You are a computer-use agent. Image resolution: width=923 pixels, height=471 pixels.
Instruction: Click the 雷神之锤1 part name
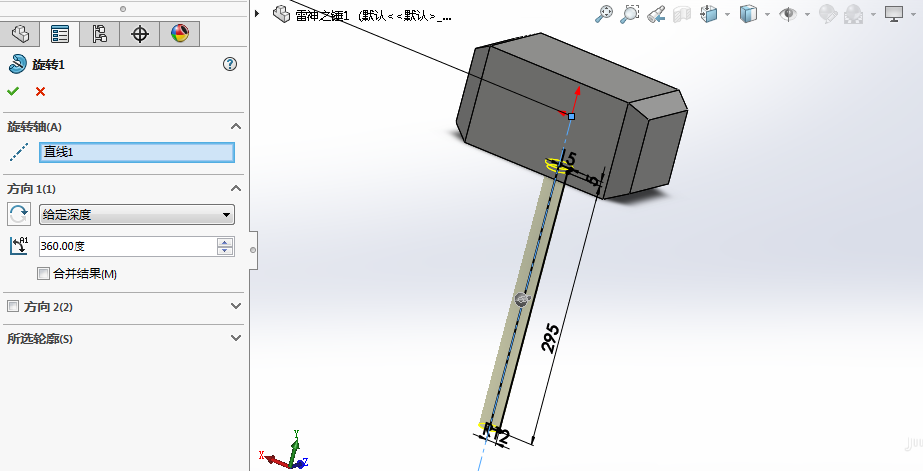(322, 16)
